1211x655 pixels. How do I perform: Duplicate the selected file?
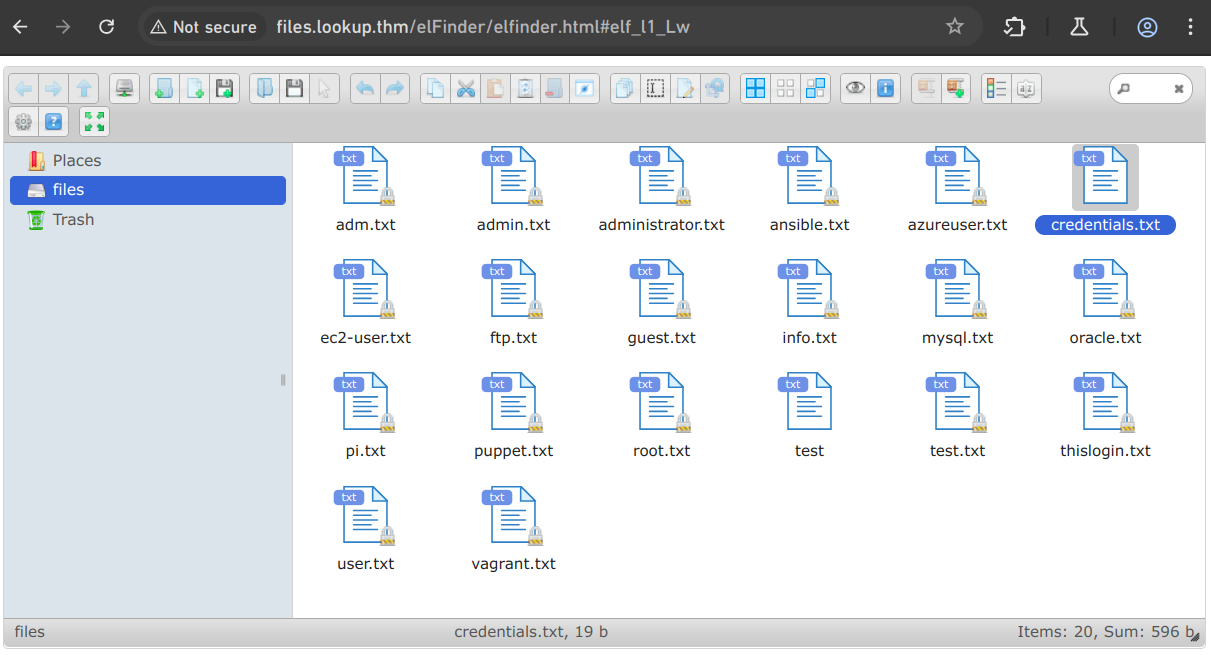[625, 89]
